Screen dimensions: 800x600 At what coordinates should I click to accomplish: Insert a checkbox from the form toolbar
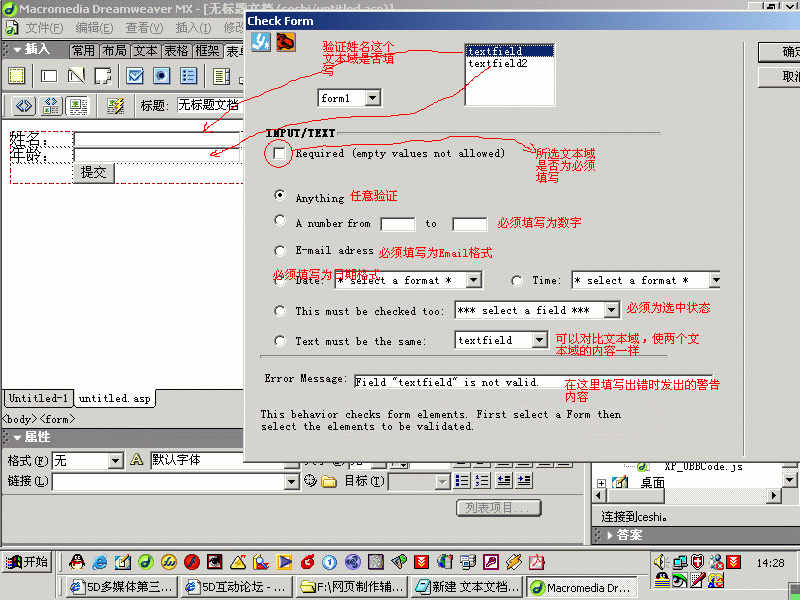(134, 76)
